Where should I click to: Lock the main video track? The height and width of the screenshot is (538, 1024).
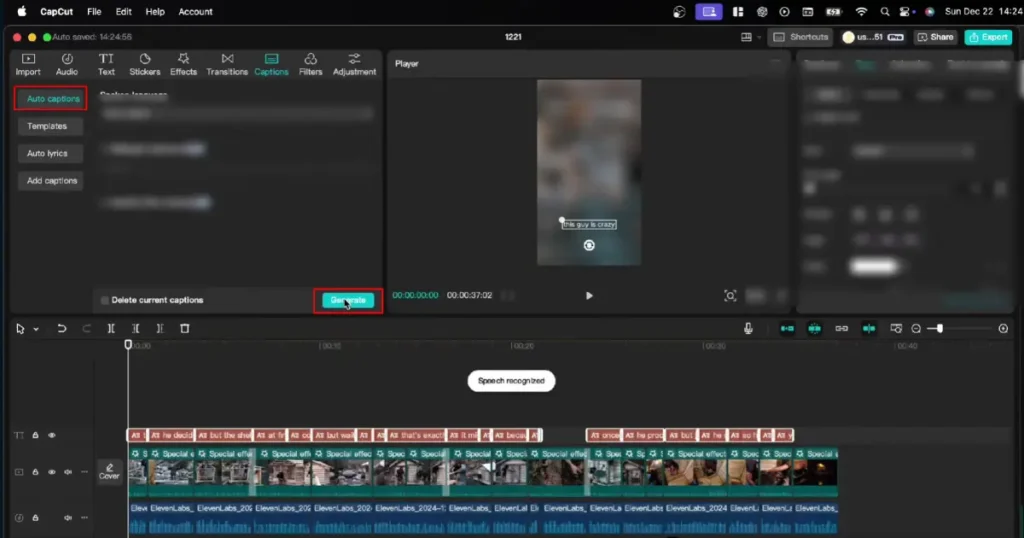(x=35, y=472)
